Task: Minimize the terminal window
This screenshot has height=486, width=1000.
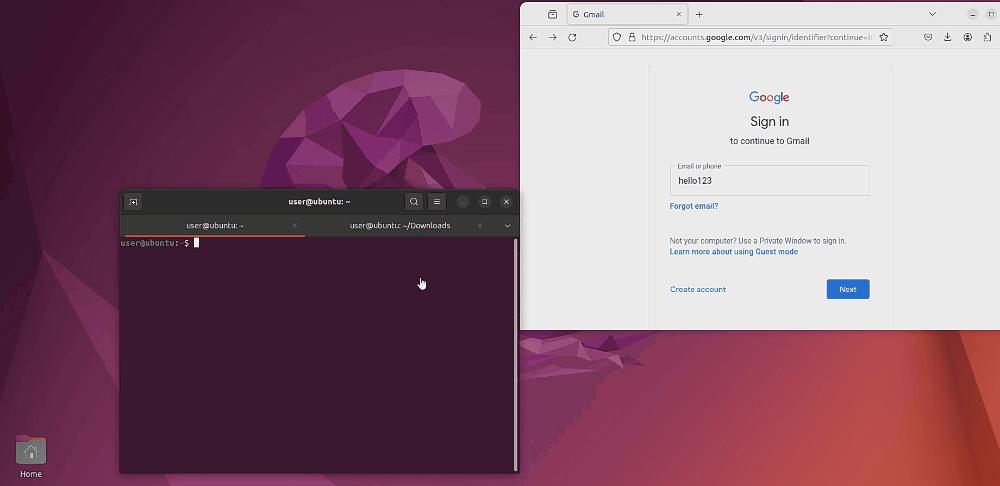Action: click(463, 202)
